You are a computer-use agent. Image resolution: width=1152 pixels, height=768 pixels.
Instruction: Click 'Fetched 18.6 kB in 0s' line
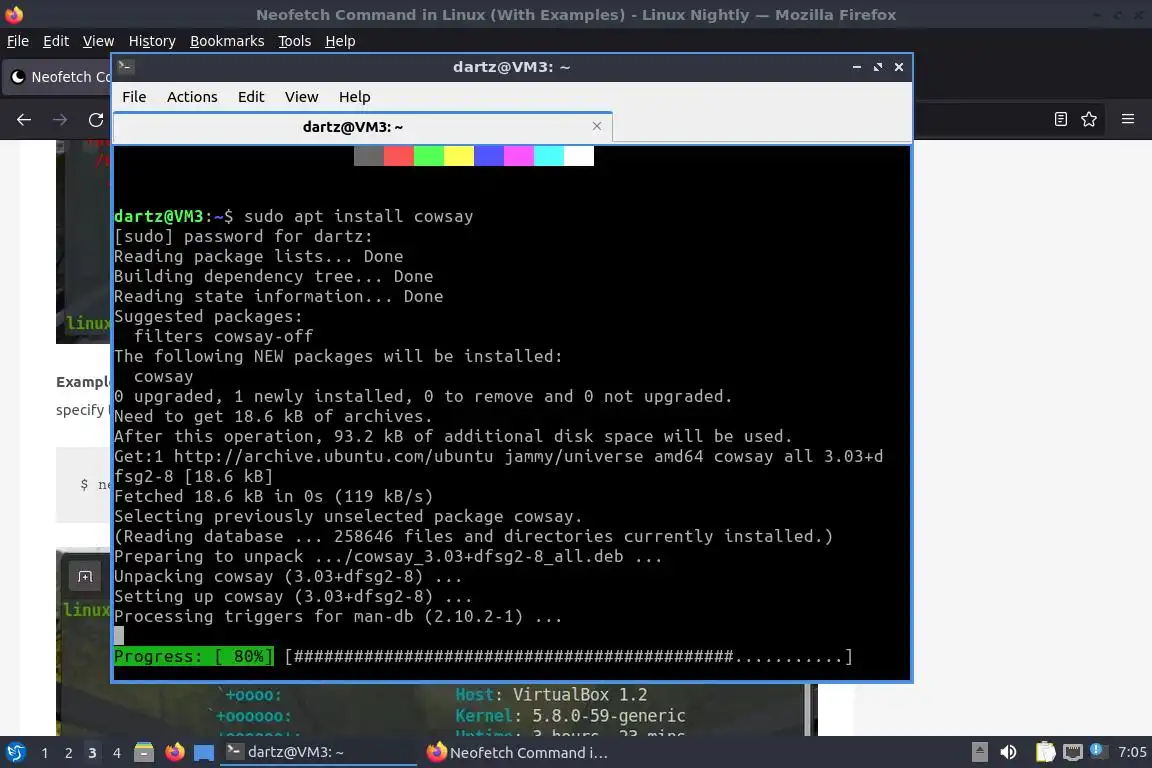point(273,496)
